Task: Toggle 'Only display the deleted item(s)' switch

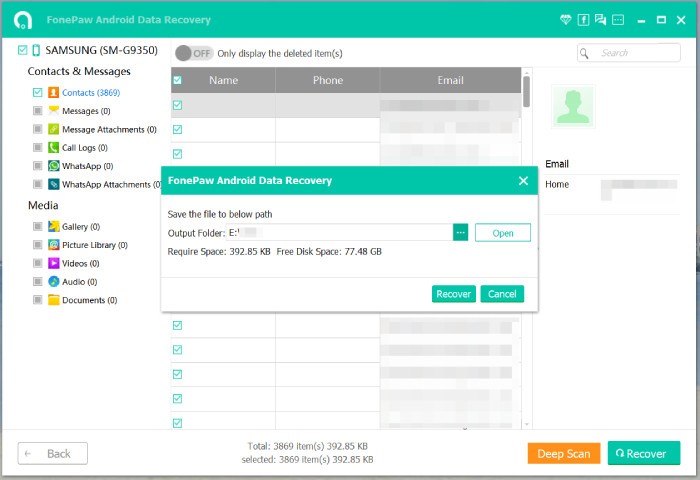Action: [194, 53]
